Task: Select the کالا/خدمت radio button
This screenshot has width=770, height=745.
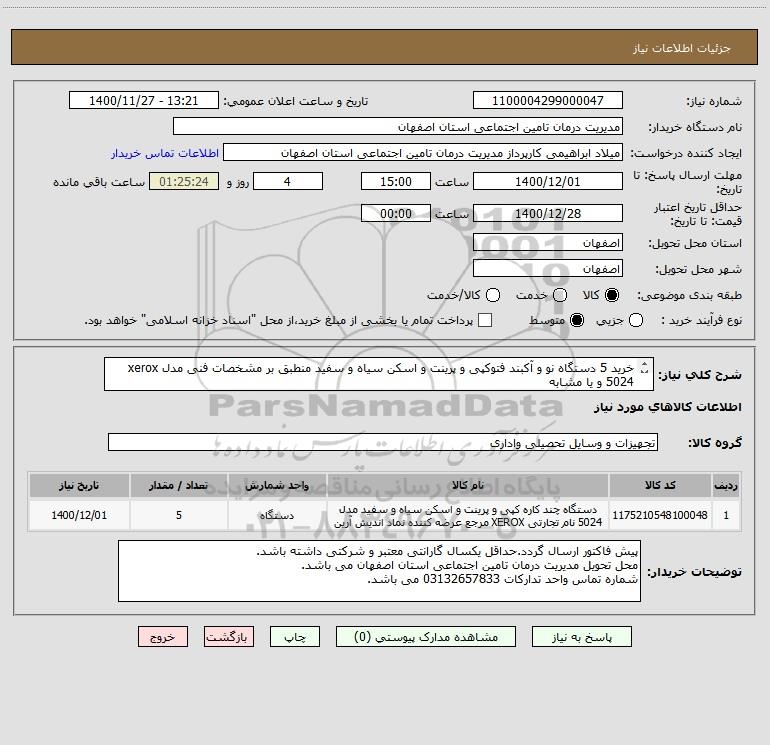Action: (493, 295)
